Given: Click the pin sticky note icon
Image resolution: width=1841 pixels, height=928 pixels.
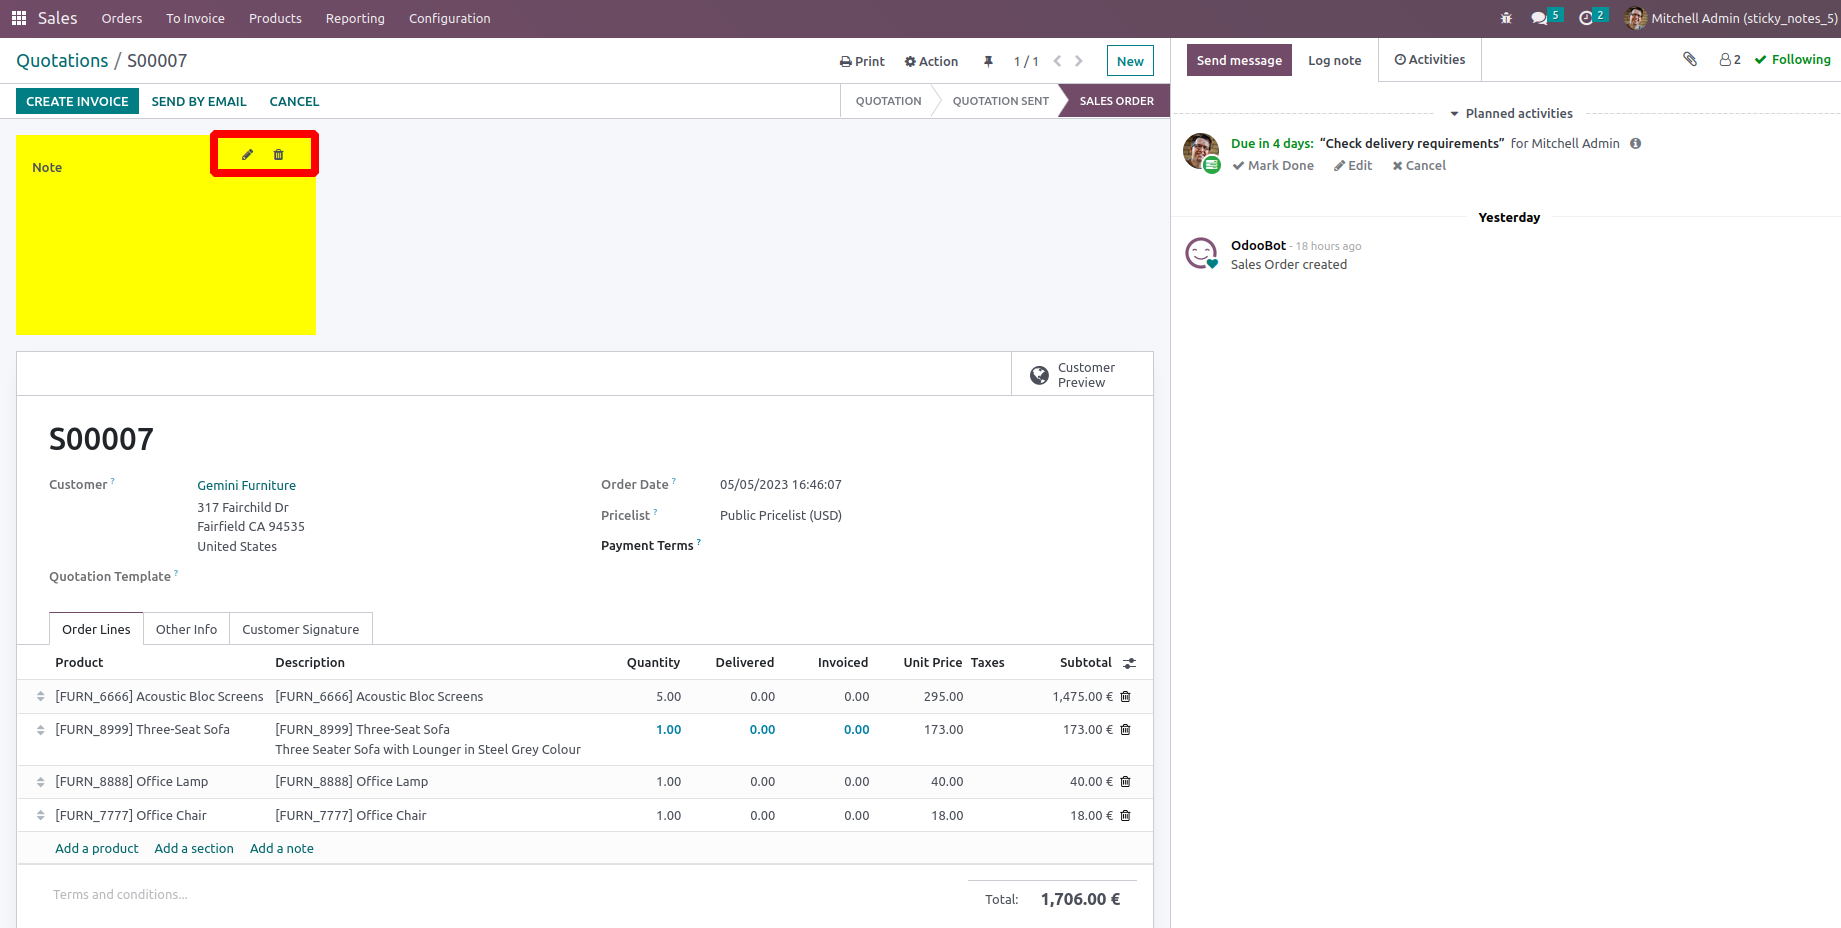Looking at the screenshot, I should 988,61.
